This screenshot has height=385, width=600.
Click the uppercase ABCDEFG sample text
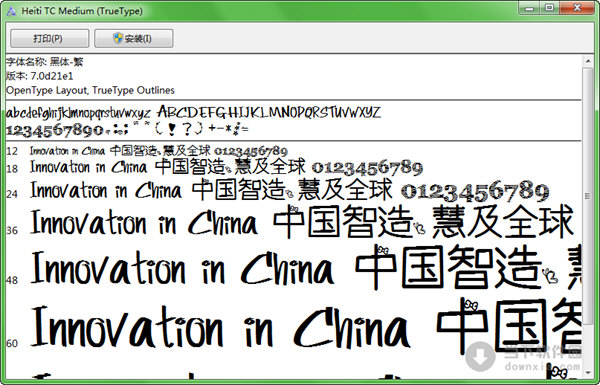(269, 112)
